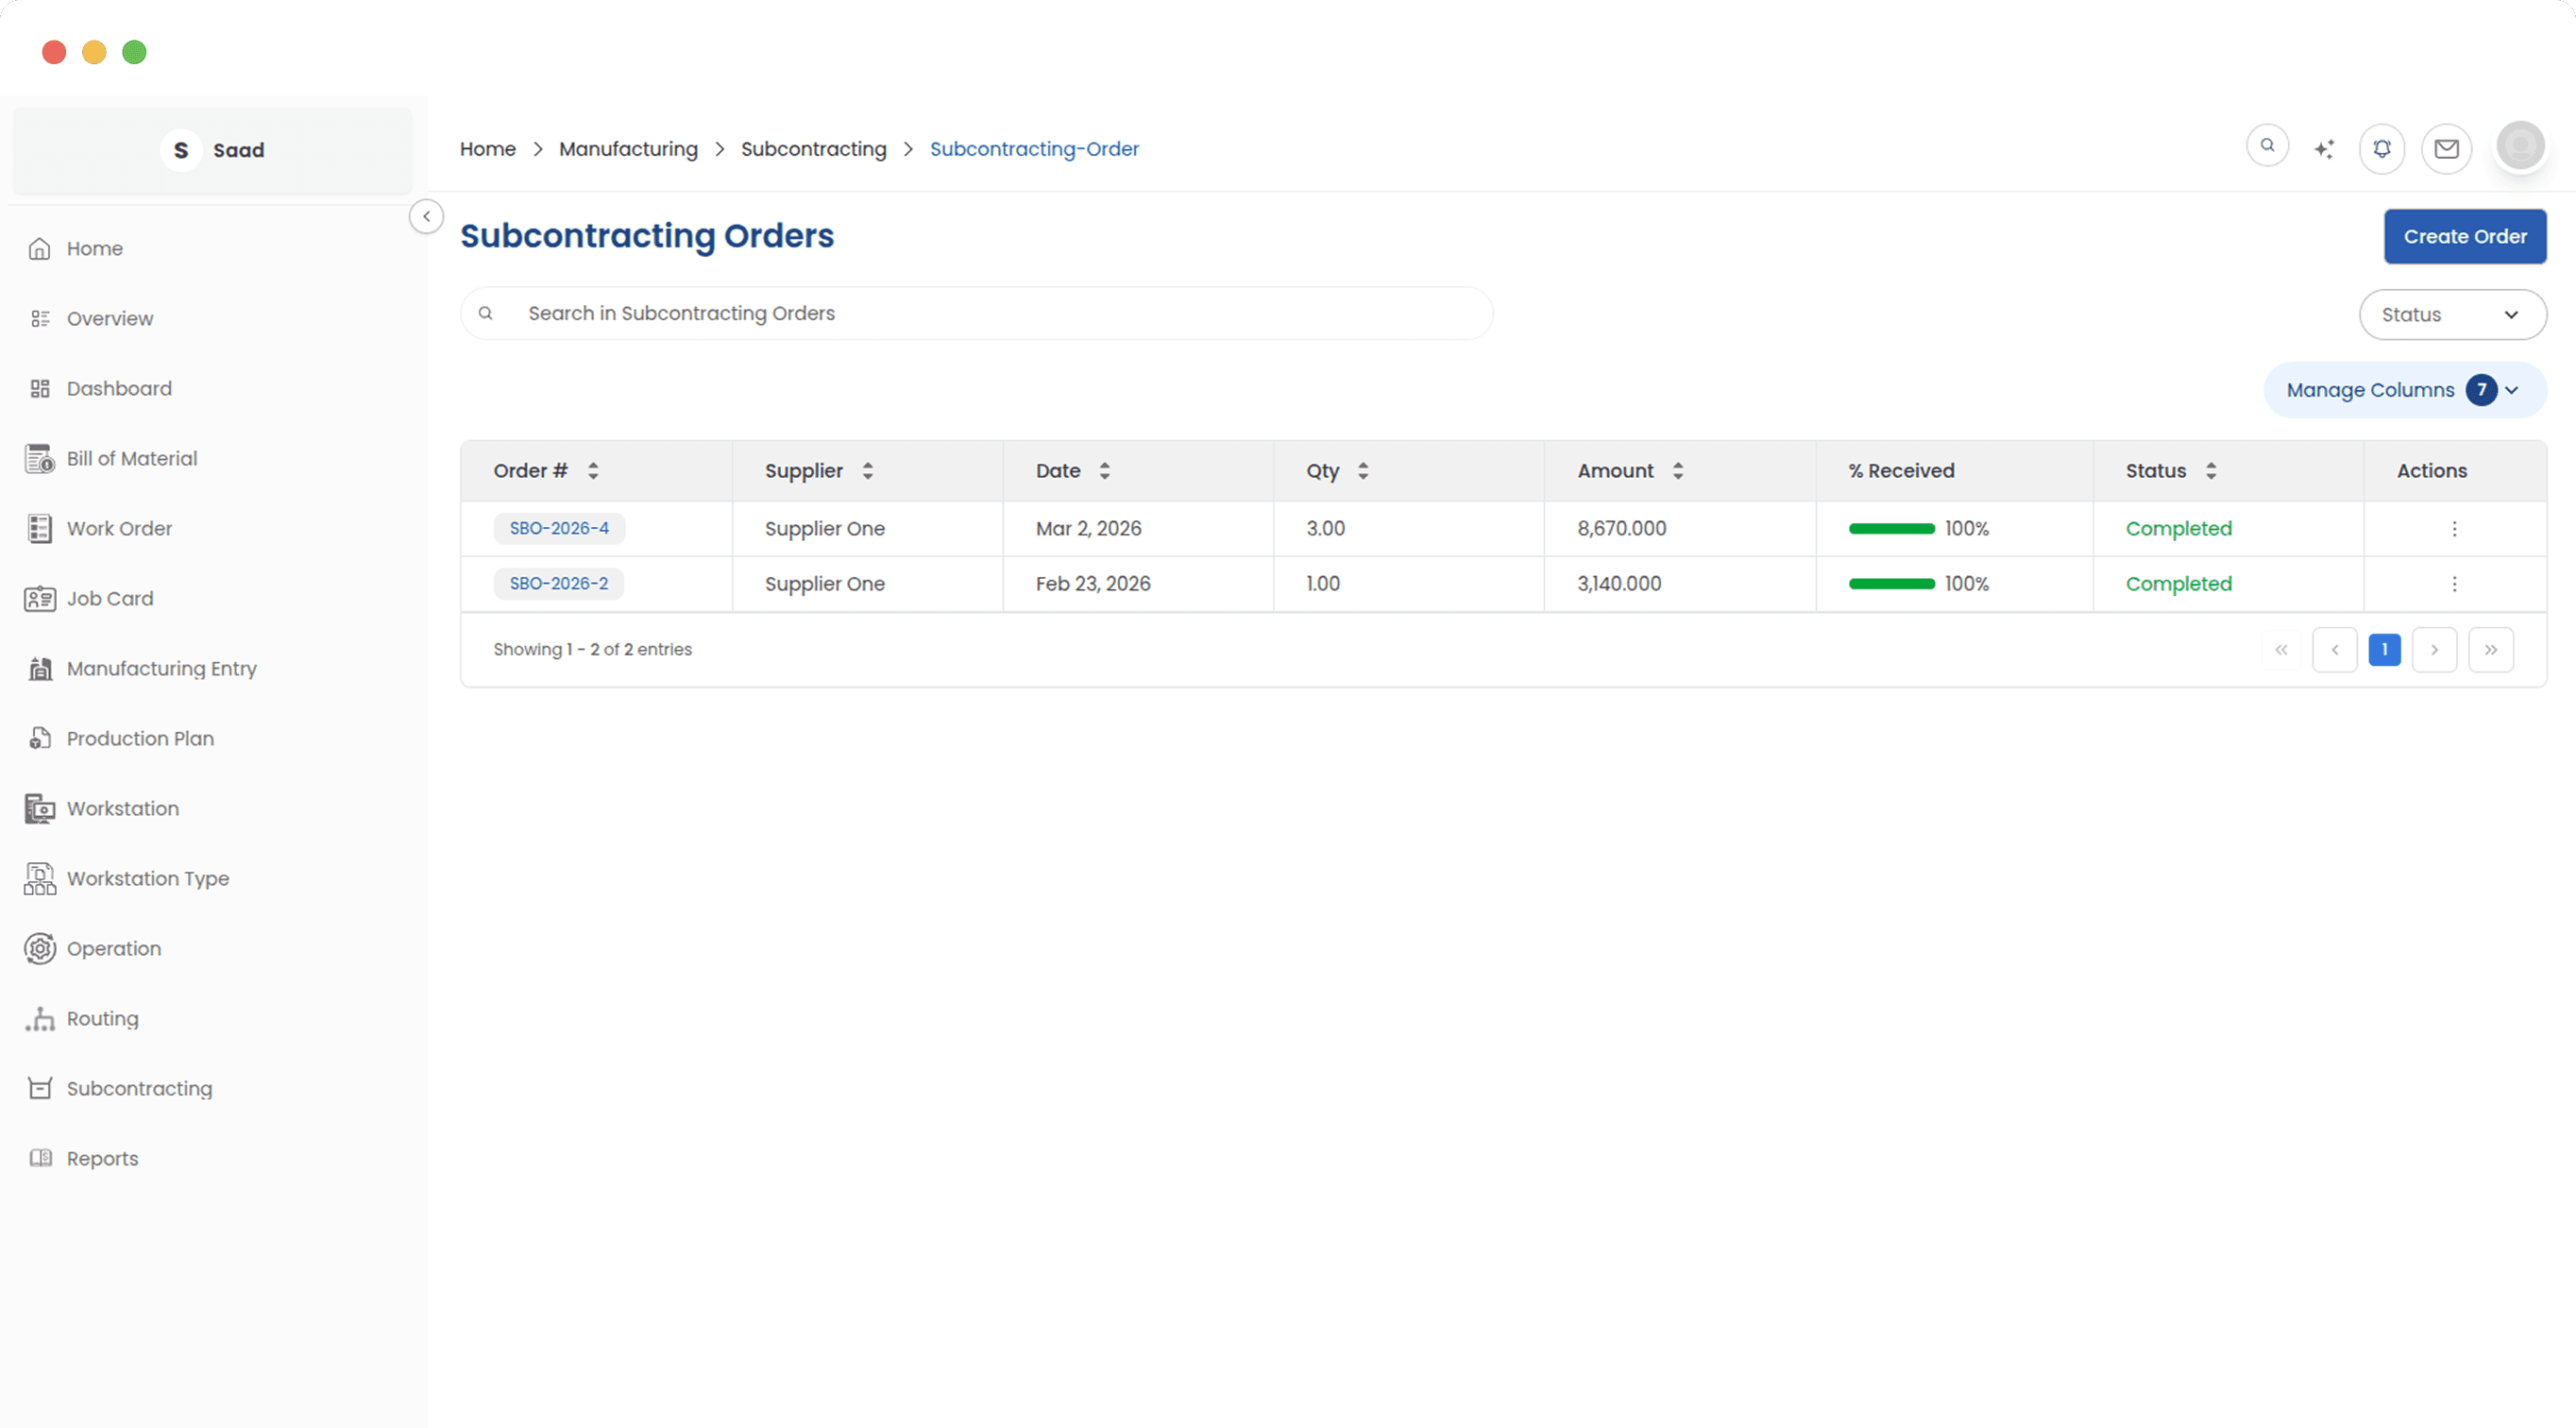
Task: Select the Workstation Type item
Action: pos(147,878)
